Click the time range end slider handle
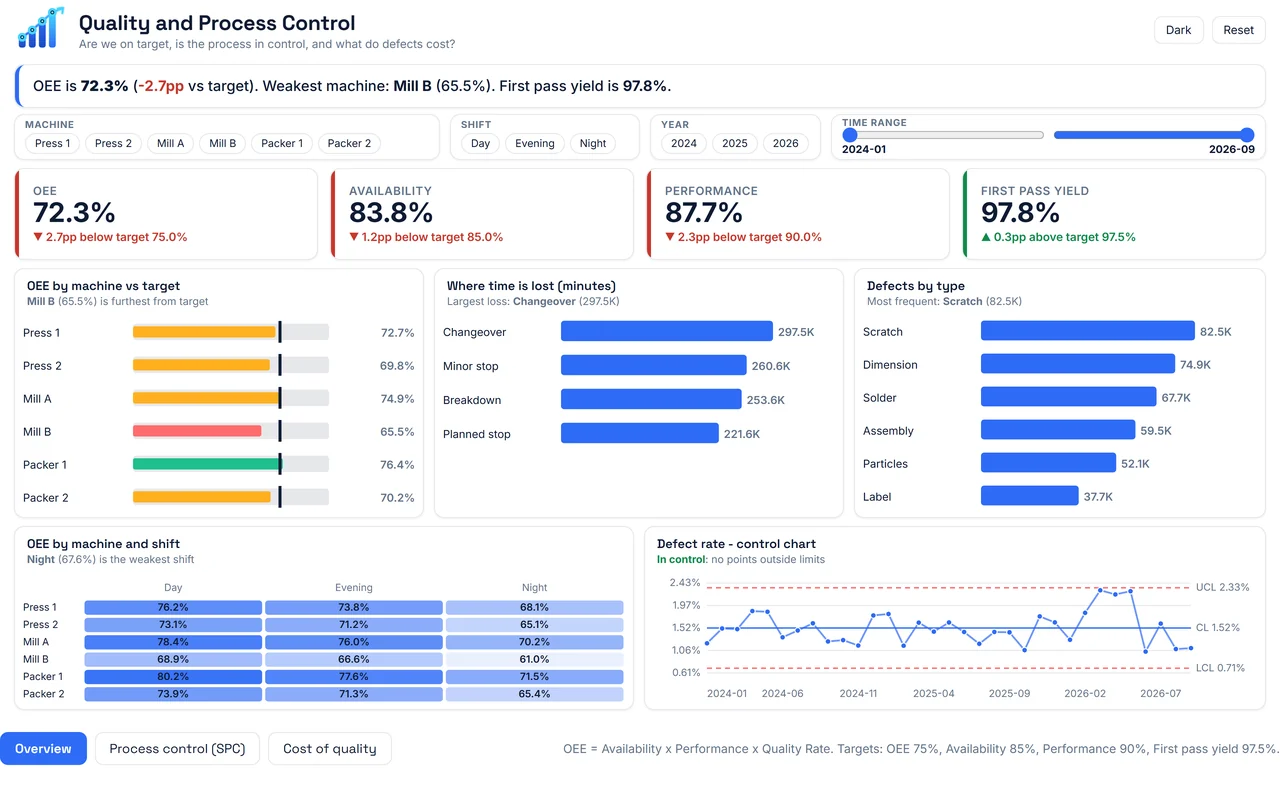The height and width of the screenshot is (800, 1280). coord(1247,135)
